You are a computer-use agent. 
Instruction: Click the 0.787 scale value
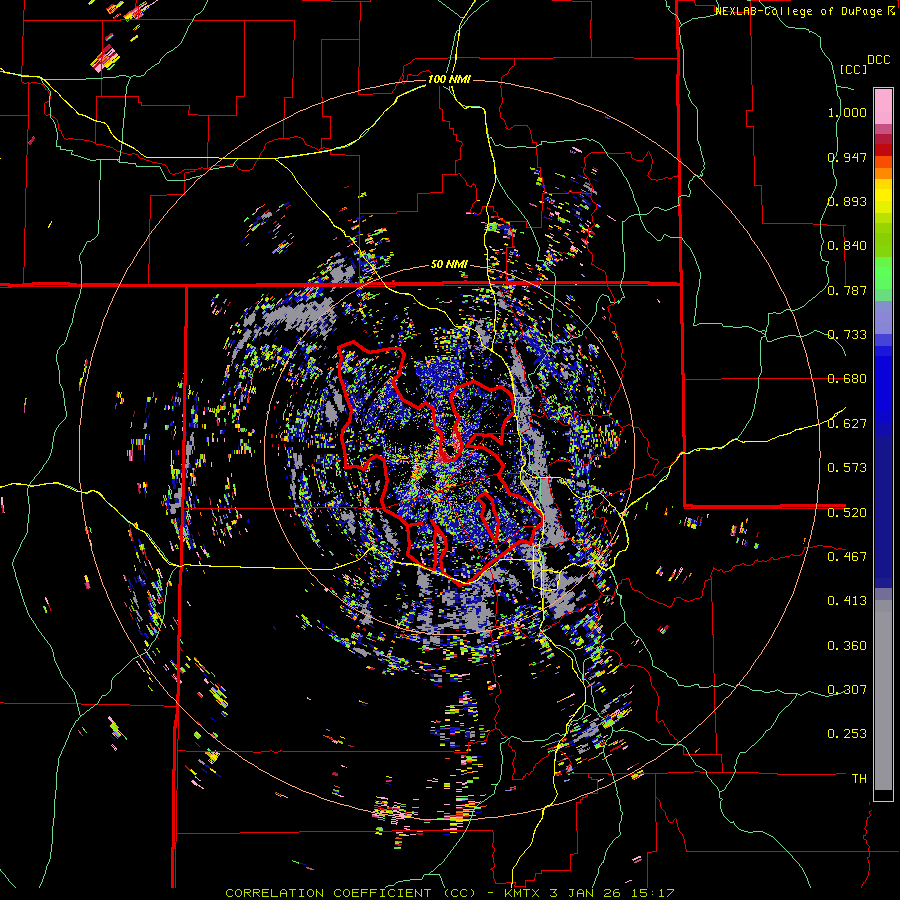click(x=847, y=290)
